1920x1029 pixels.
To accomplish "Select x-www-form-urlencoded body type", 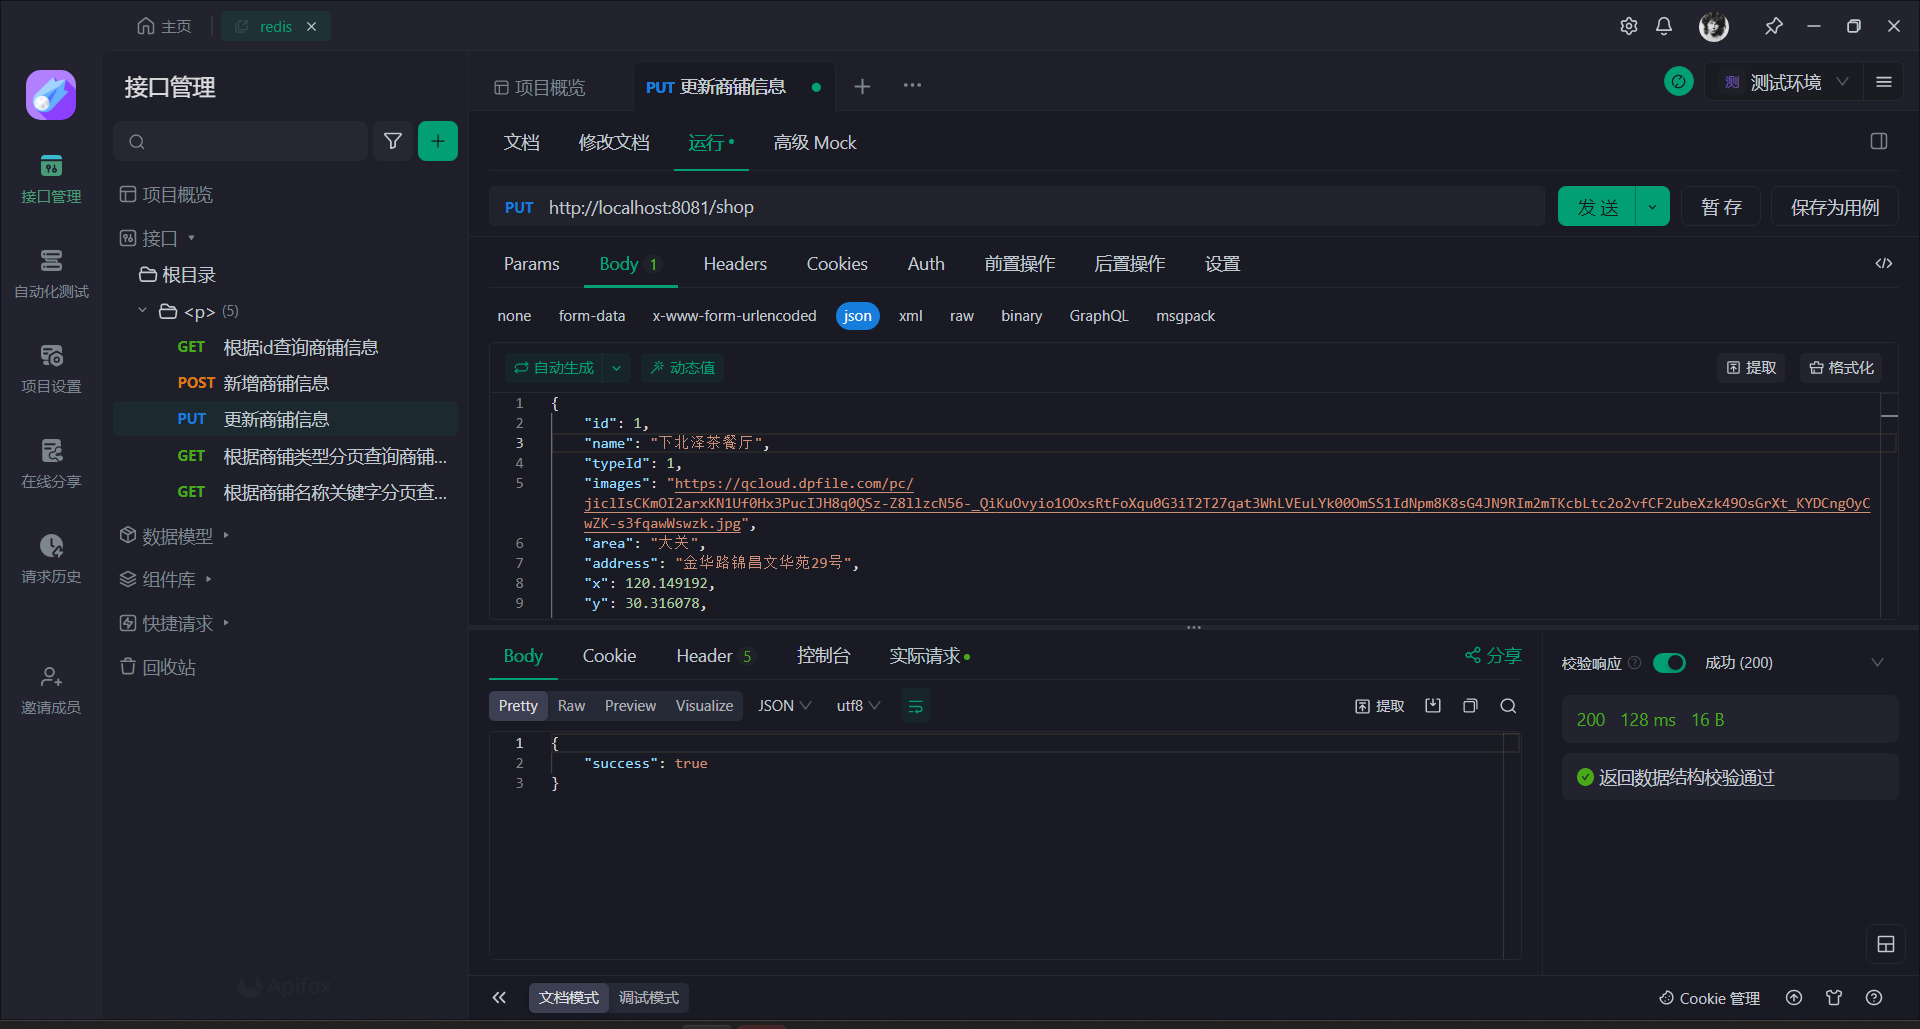I will [x=734, y=316].
